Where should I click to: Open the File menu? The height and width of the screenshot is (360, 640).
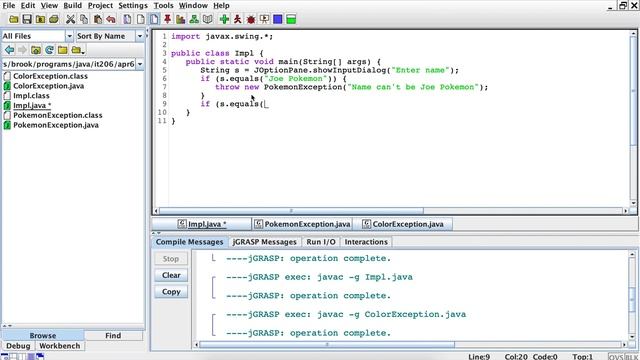(x=9, y=5)
